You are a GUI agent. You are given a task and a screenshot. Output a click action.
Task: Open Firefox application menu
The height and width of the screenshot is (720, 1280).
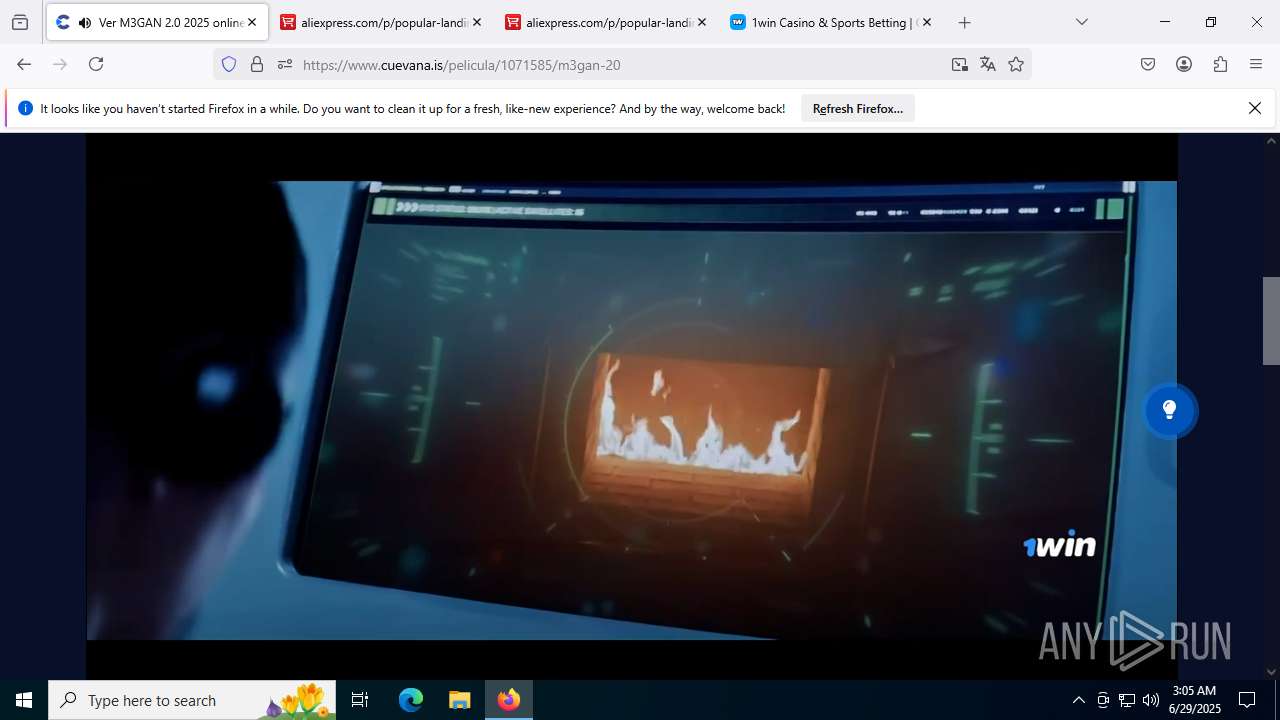pyautogui.click(x=1256, y=64)
